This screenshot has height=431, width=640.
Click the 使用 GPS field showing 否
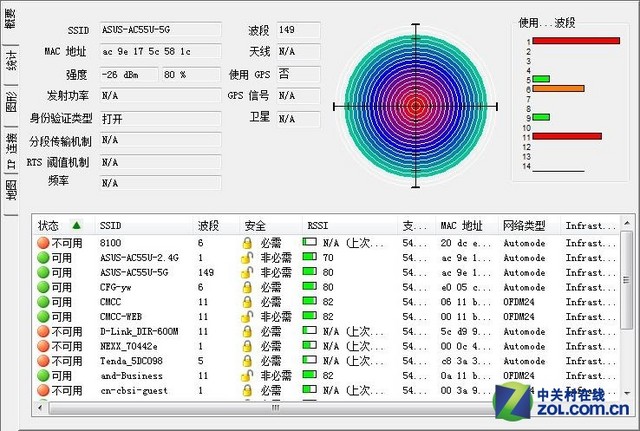[298, 74]
